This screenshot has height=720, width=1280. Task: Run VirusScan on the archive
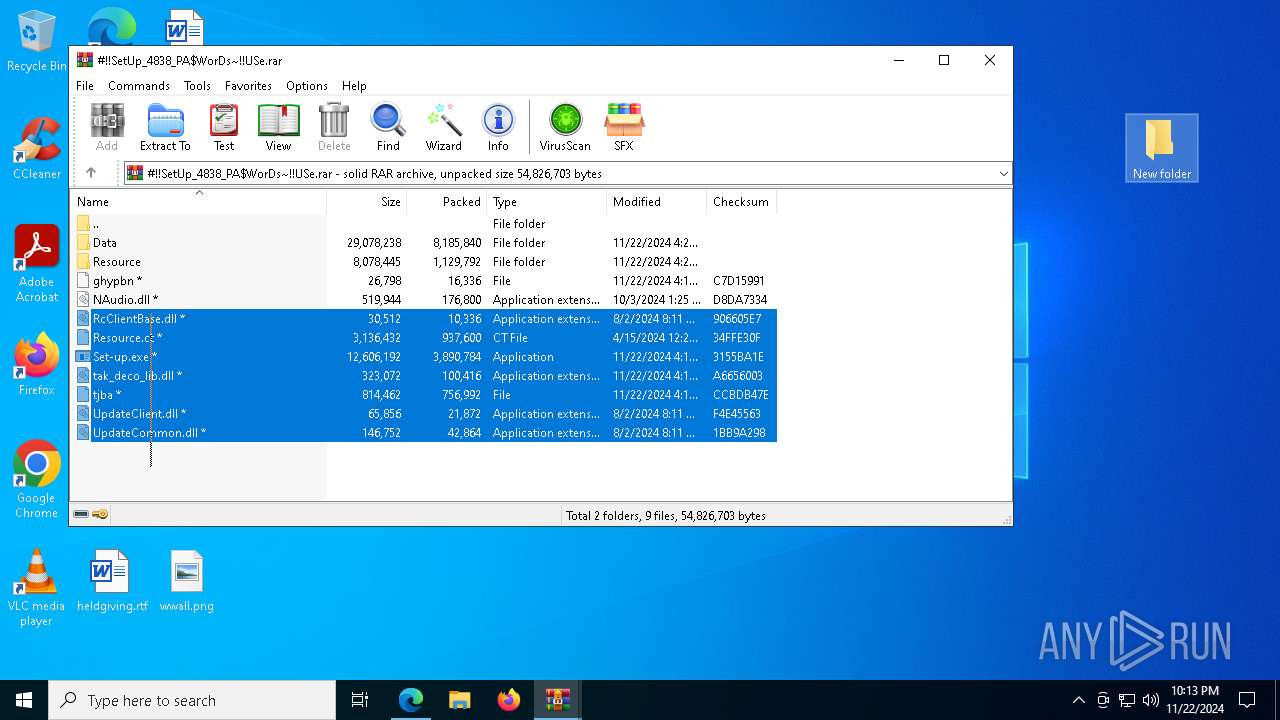(565, 127)
